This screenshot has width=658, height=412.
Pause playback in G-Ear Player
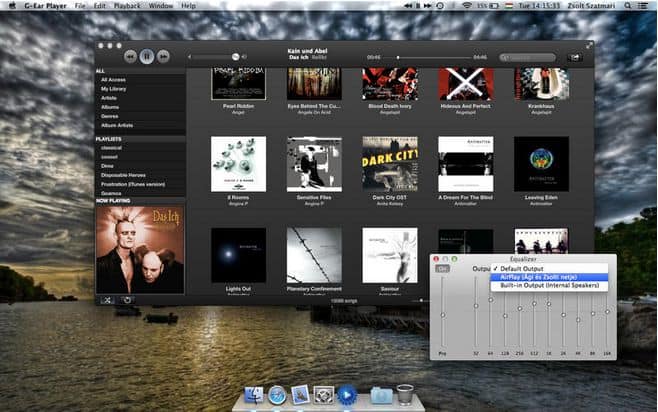(147, 56)
